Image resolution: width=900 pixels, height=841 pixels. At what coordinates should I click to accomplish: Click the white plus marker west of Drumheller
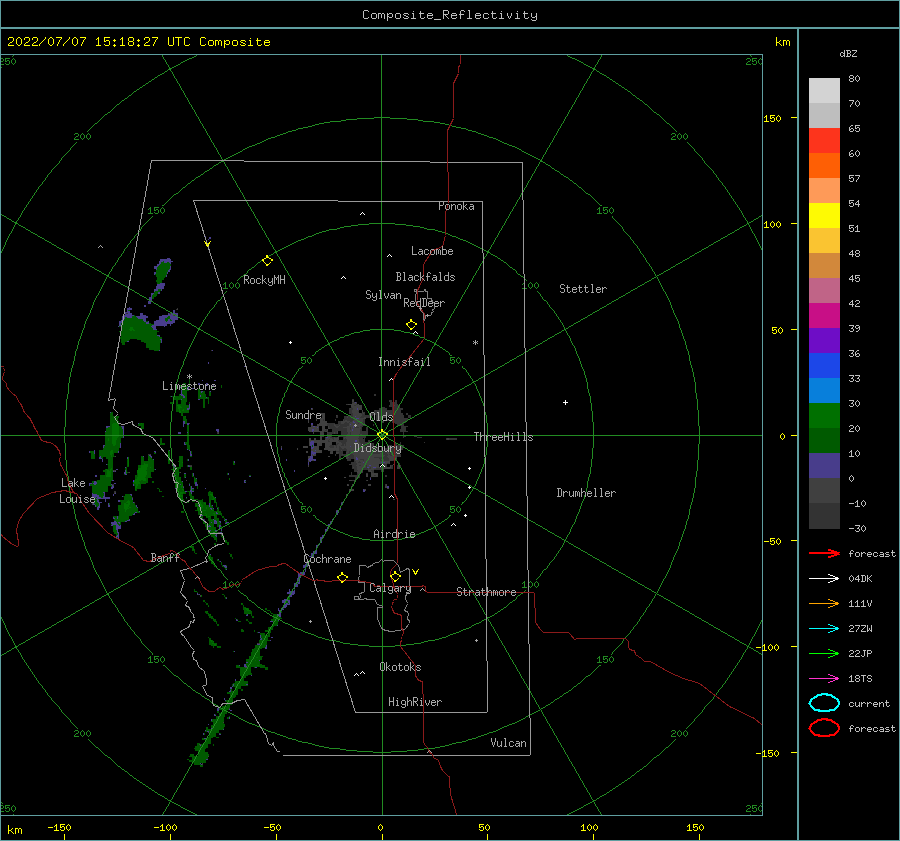pos(565,402)
